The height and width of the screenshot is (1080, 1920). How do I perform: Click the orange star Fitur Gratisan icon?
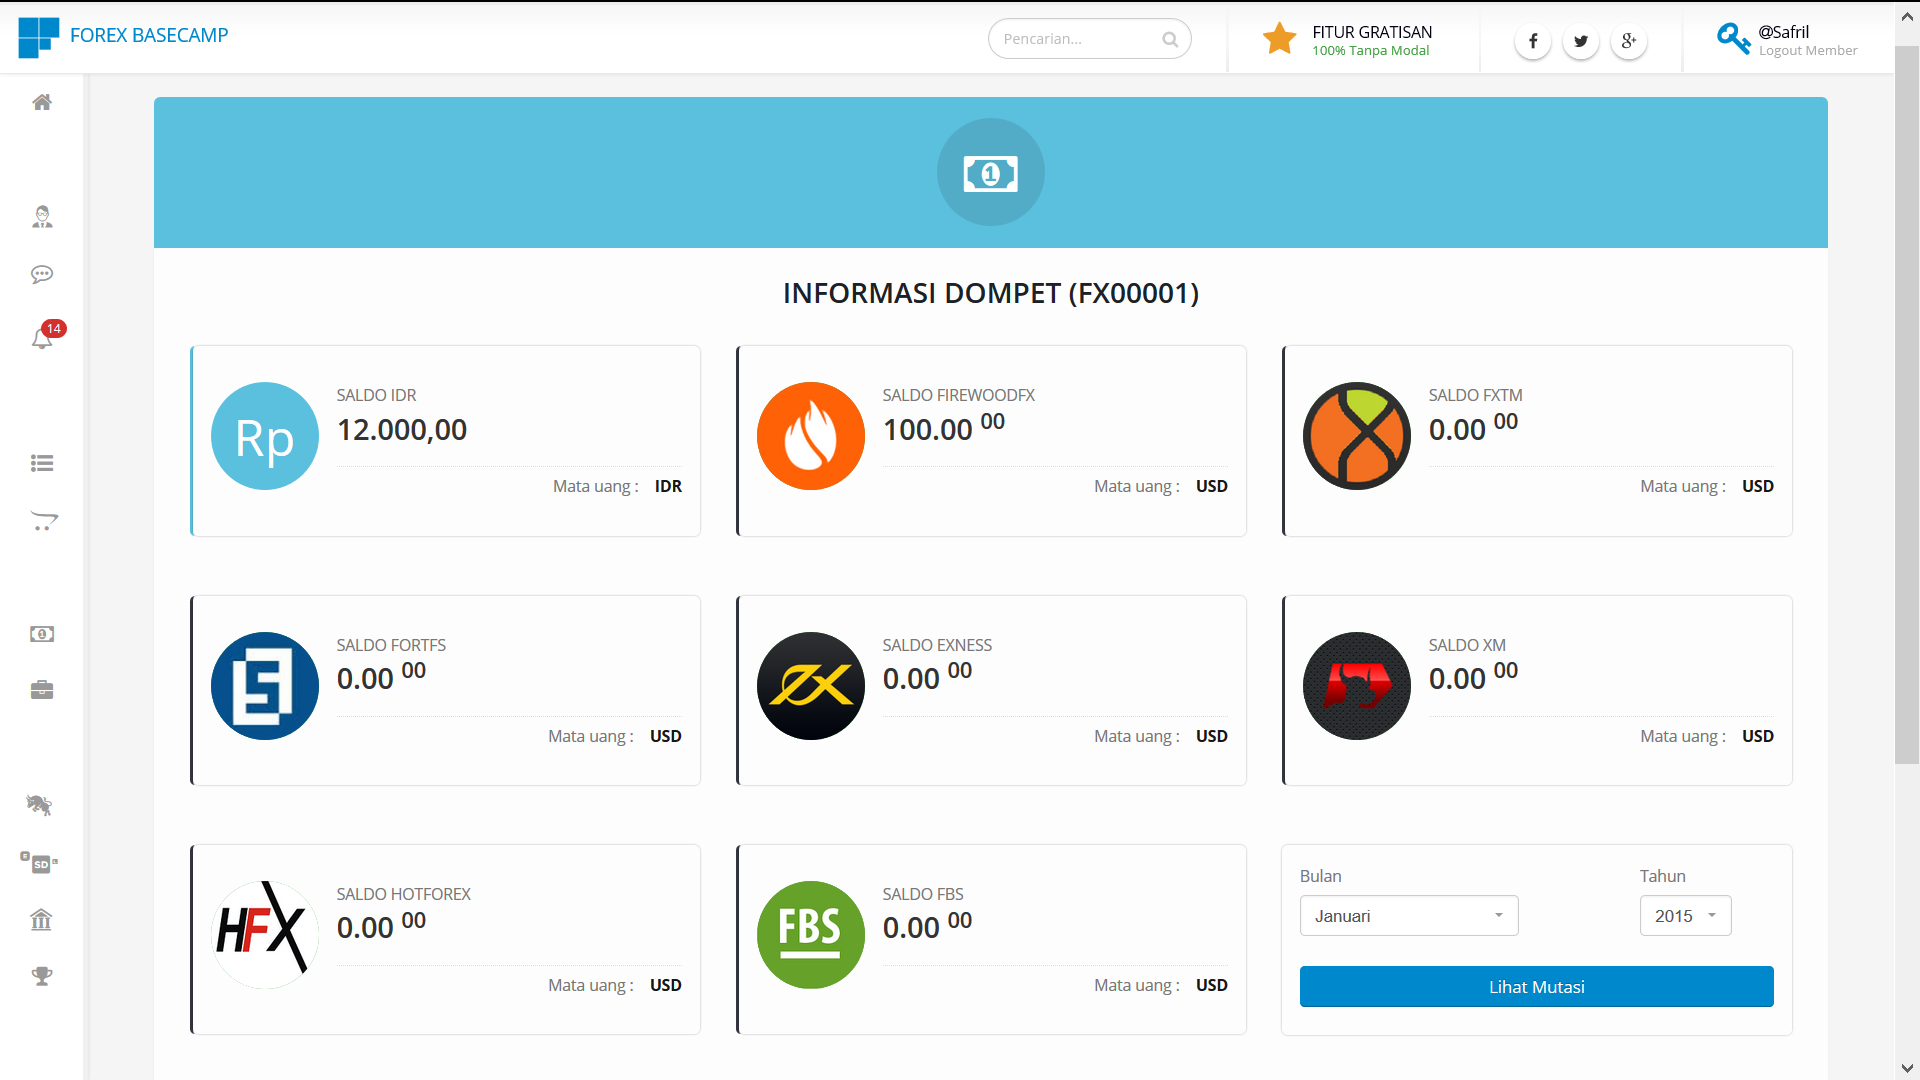[x=1279, y=39]
